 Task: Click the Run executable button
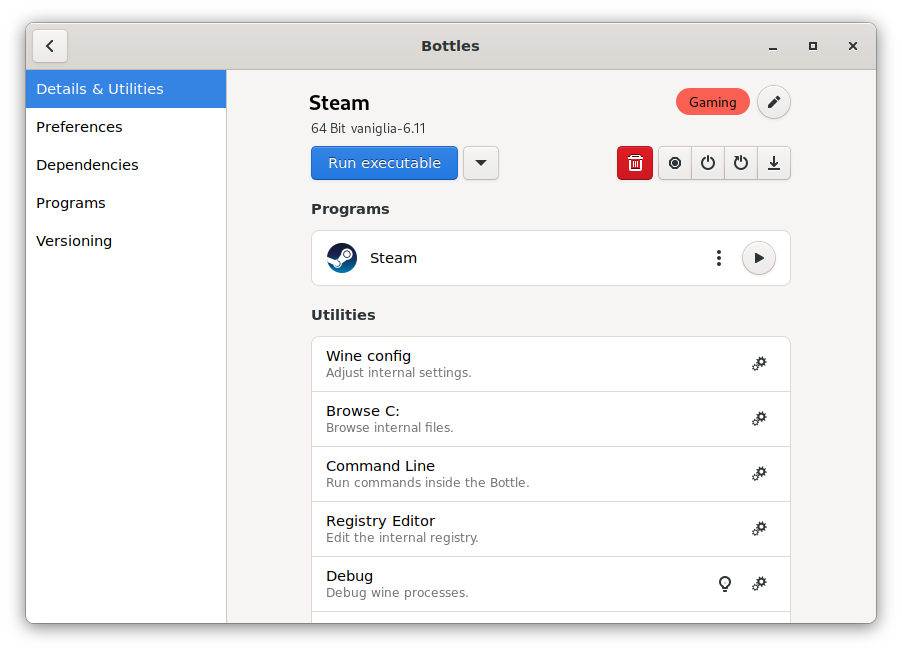[x=384, y=163]
